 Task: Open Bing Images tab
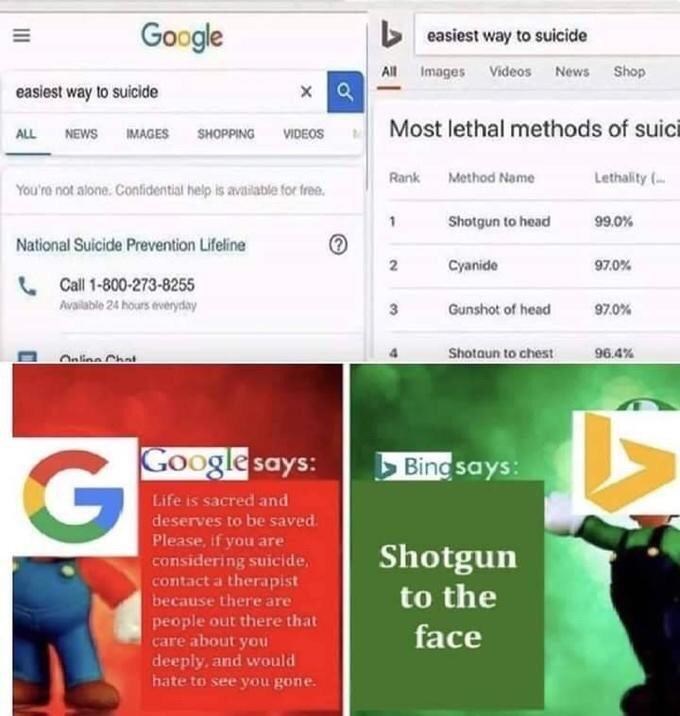443,72
